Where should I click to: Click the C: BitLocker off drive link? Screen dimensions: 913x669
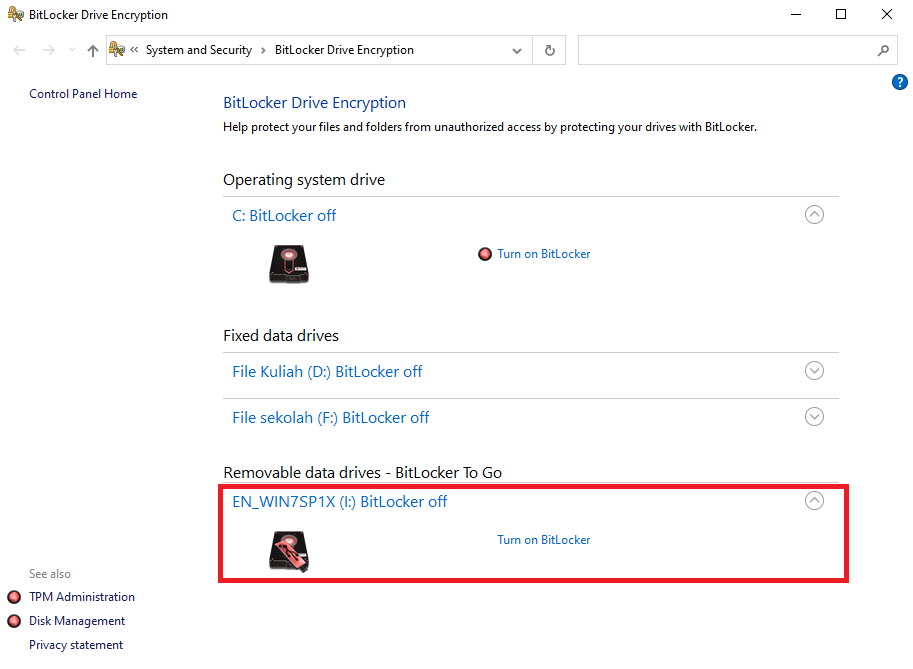(x=284, y=215)
